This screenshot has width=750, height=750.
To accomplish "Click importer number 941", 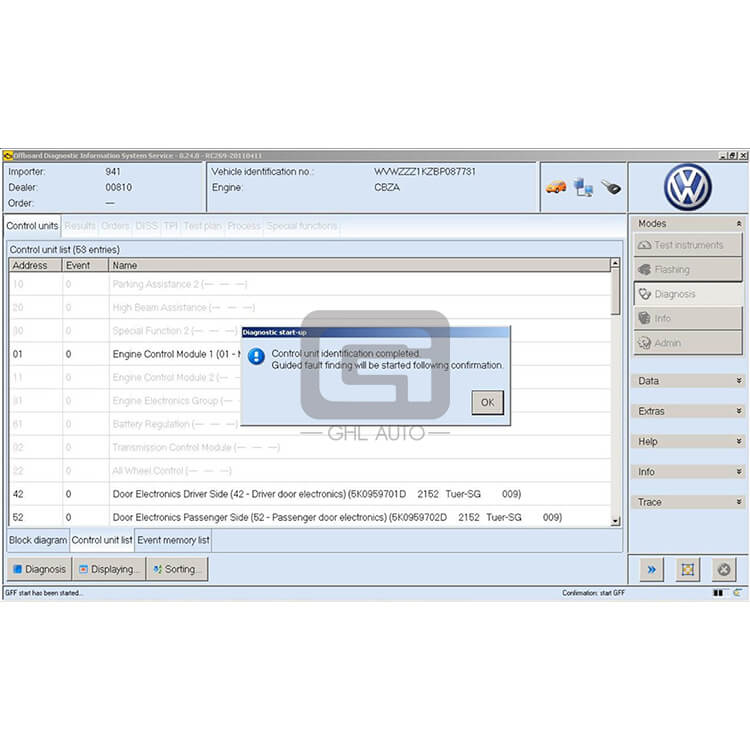I will [113, 171].
